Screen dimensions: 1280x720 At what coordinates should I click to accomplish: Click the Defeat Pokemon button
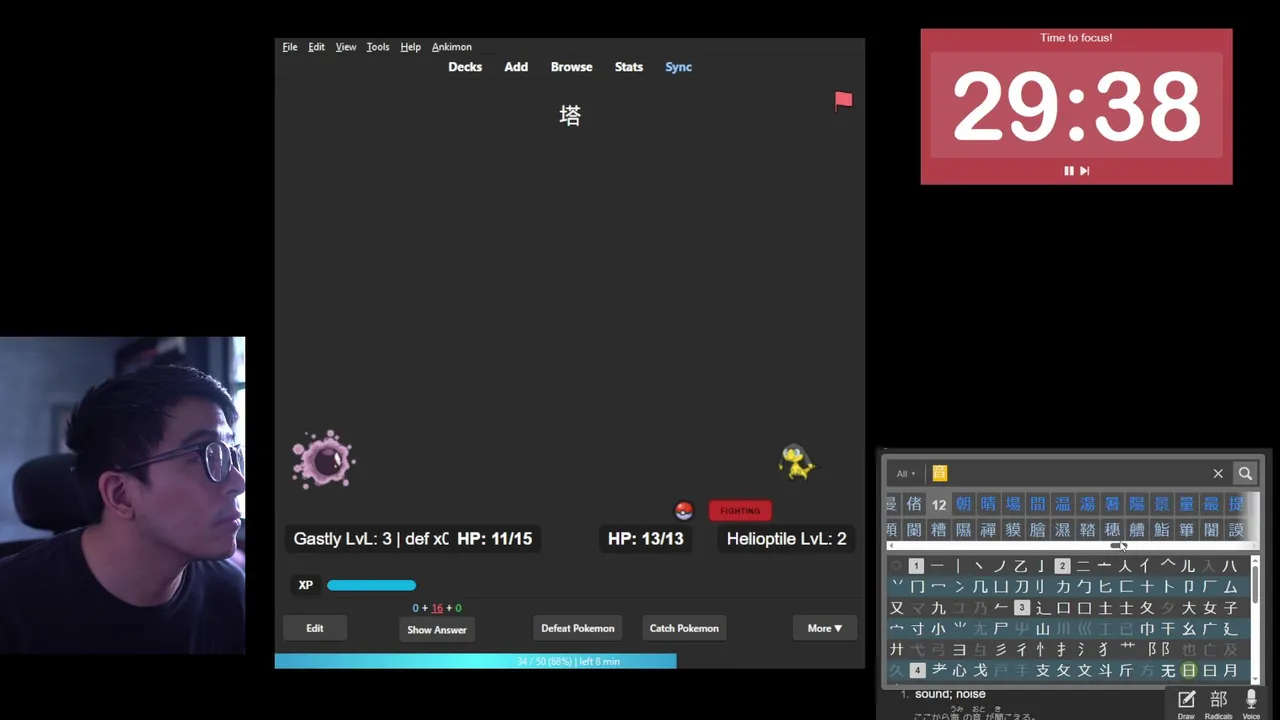pyautogui.click(x=578, y=628)
